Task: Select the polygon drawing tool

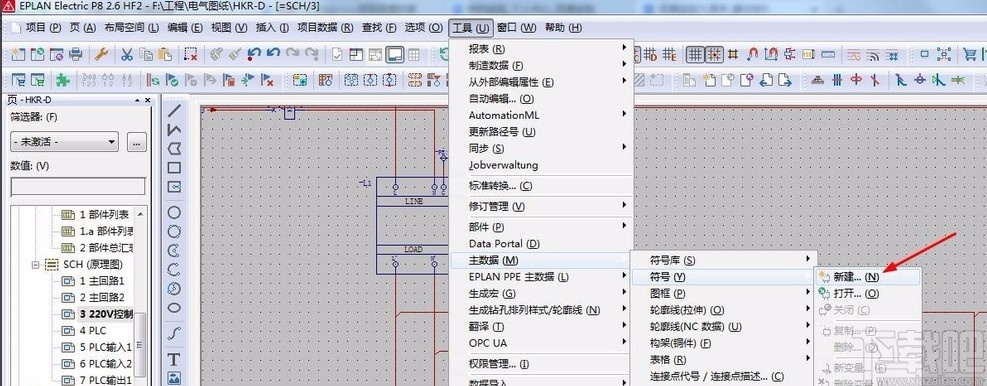Action: (174, 149)
